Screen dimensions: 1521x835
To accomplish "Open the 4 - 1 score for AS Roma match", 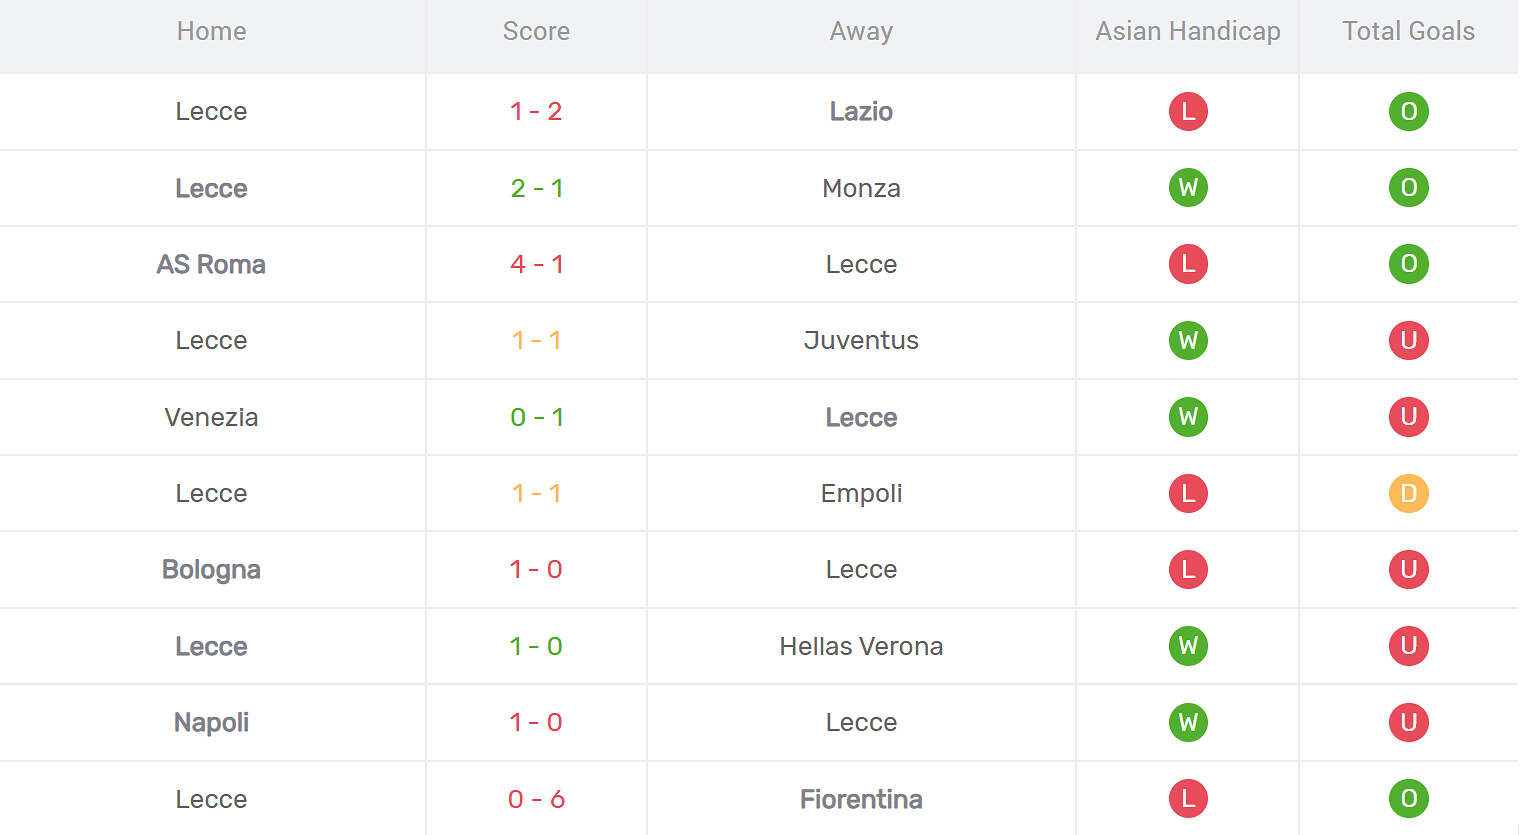I will point(537,264).
